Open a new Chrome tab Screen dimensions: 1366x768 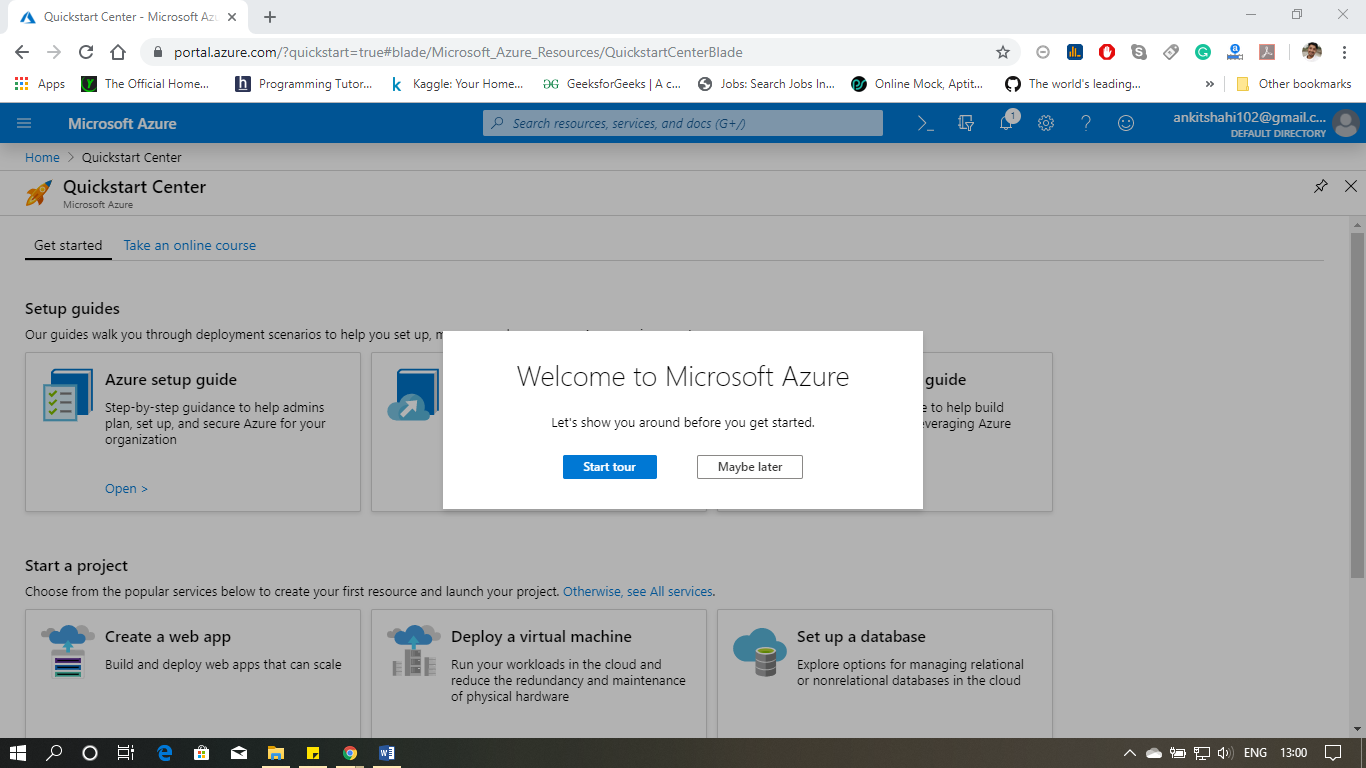(x=270, y=17)
